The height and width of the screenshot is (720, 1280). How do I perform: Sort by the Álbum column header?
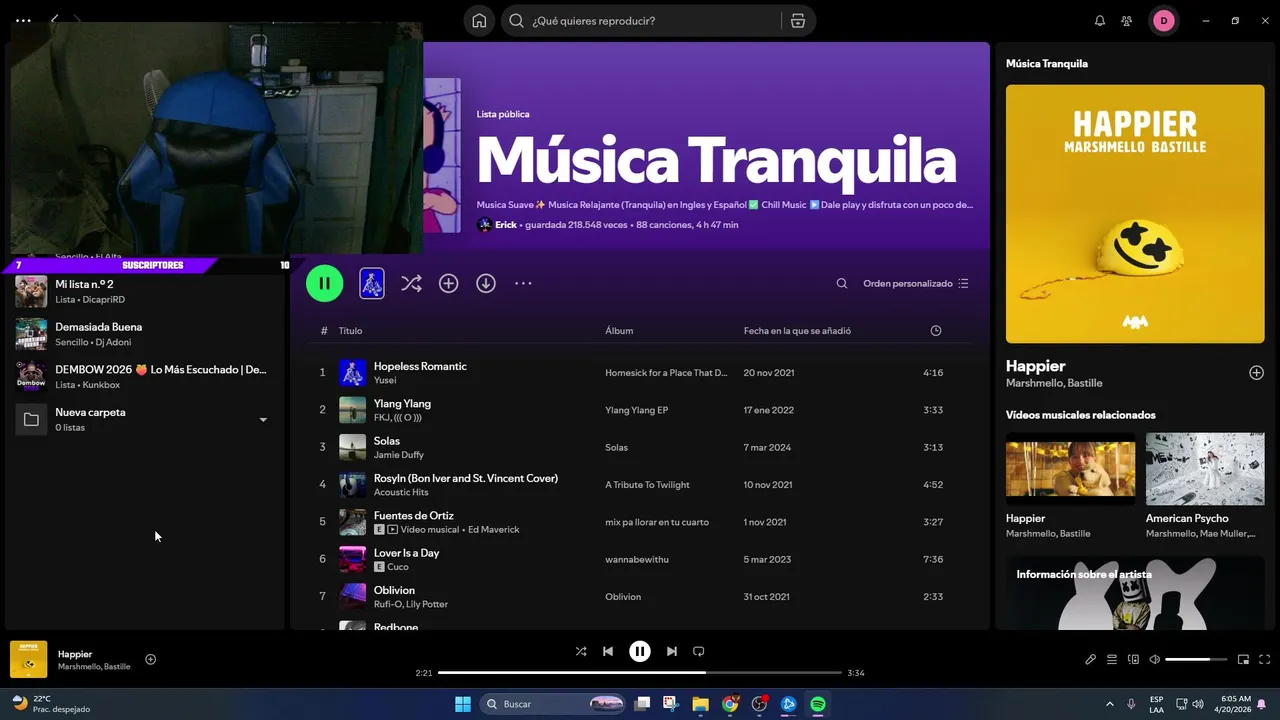click(x=619, y=331)
